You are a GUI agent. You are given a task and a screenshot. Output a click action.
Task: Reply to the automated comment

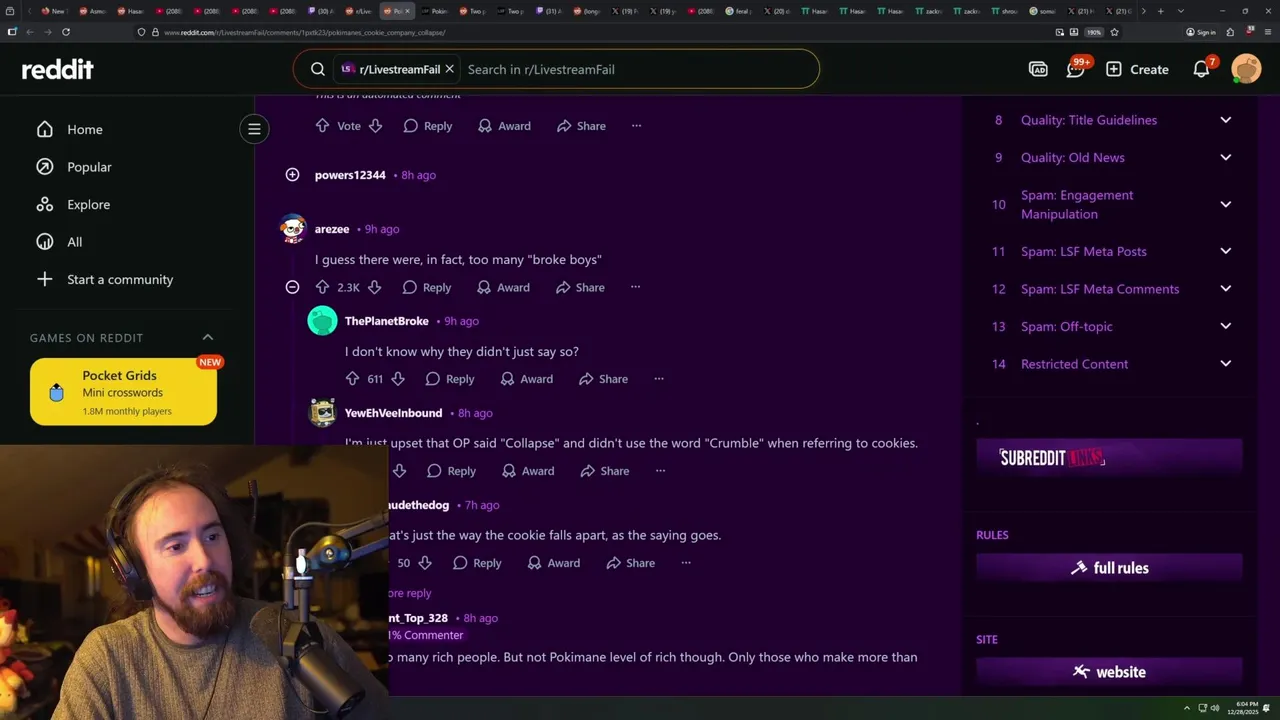tap(428, 126)
